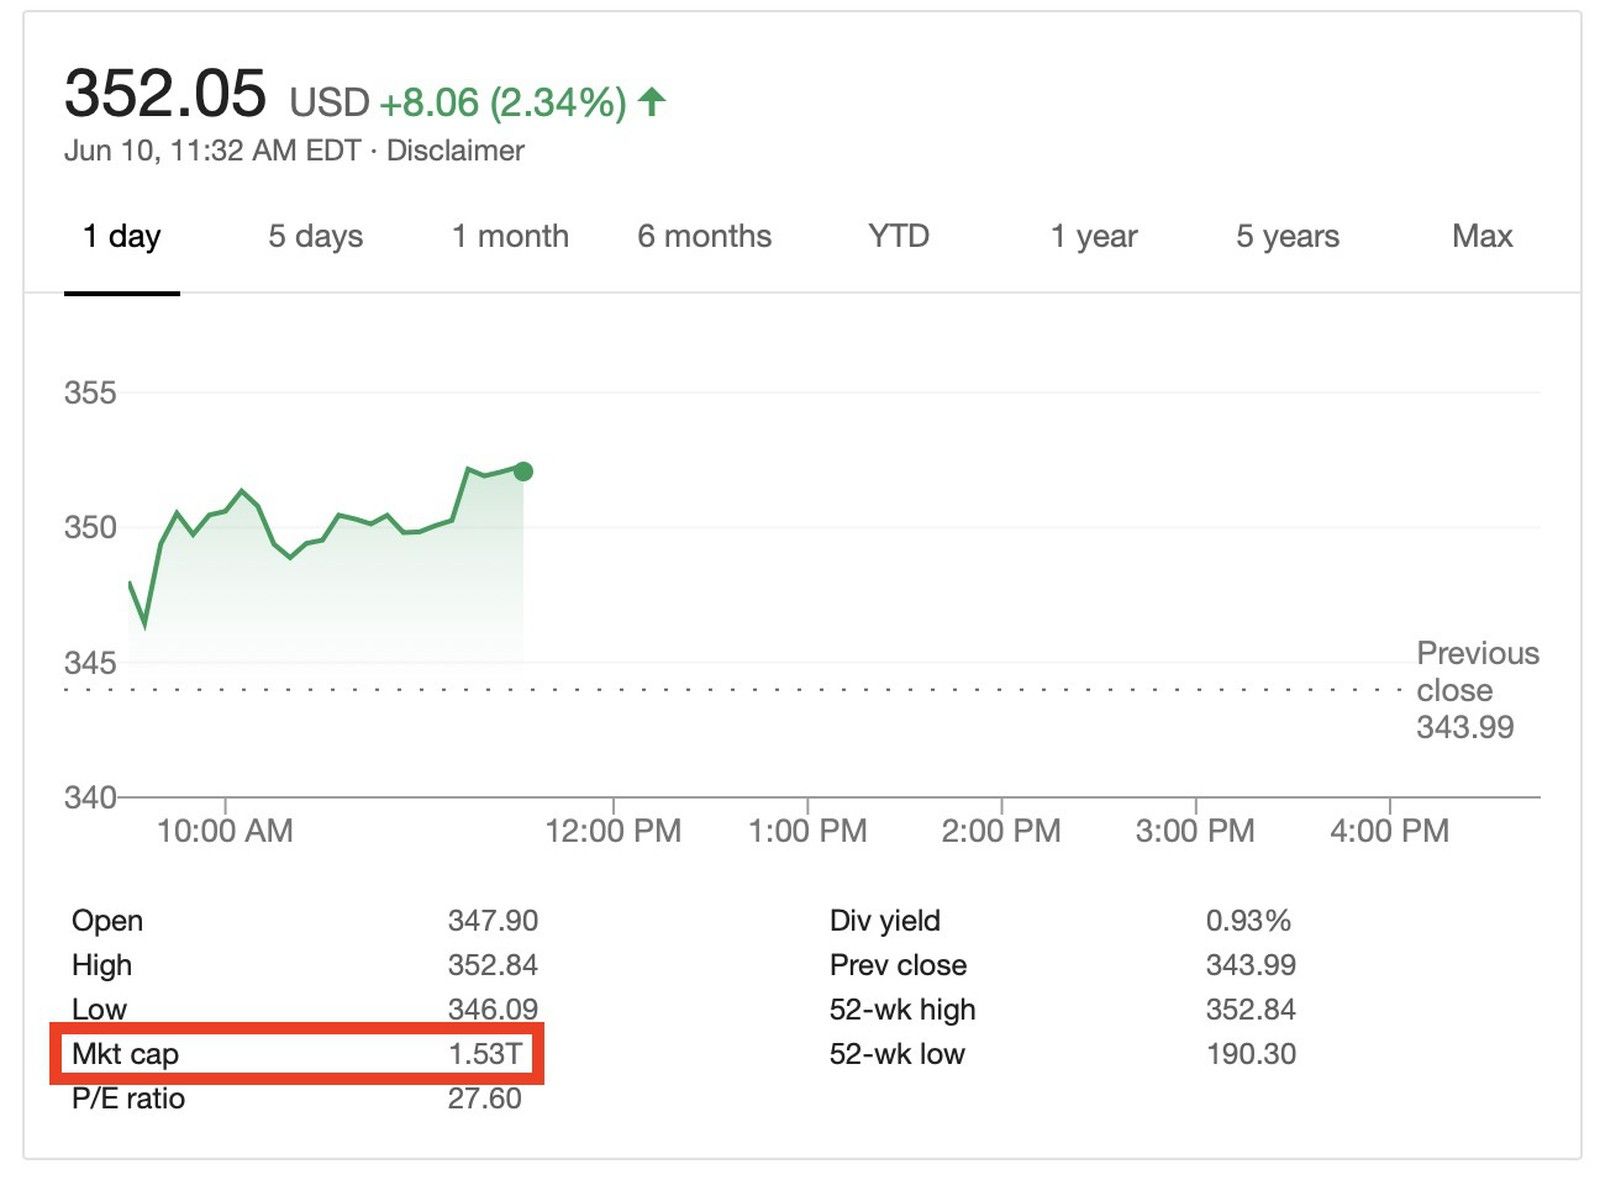This screenshot has height=1180, width=1600.
Task: Select the 1 year range tab
Action: click(1093, 236)
